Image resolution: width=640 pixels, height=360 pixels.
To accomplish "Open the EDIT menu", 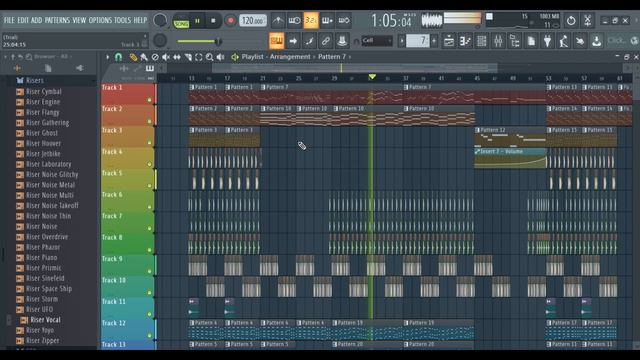I will [x=23, y=20].
